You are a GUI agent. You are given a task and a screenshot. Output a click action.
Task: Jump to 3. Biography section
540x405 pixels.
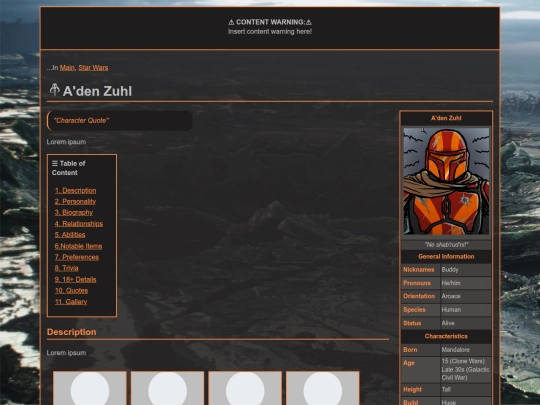tap(74, 212)
